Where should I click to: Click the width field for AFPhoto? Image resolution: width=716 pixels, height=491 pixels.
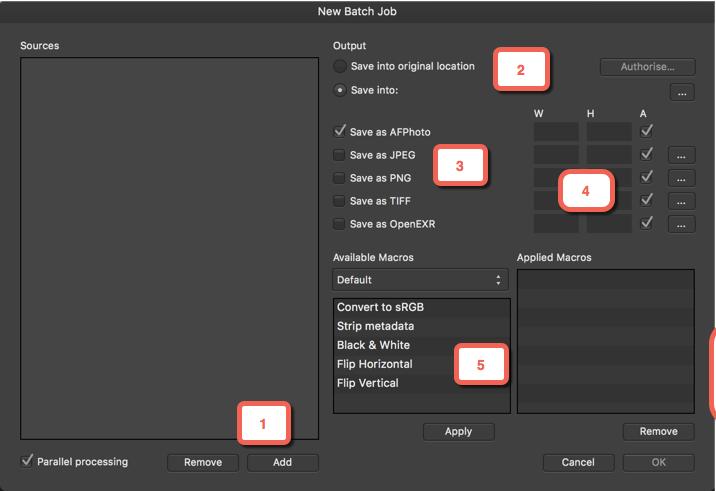pos(556,131)
